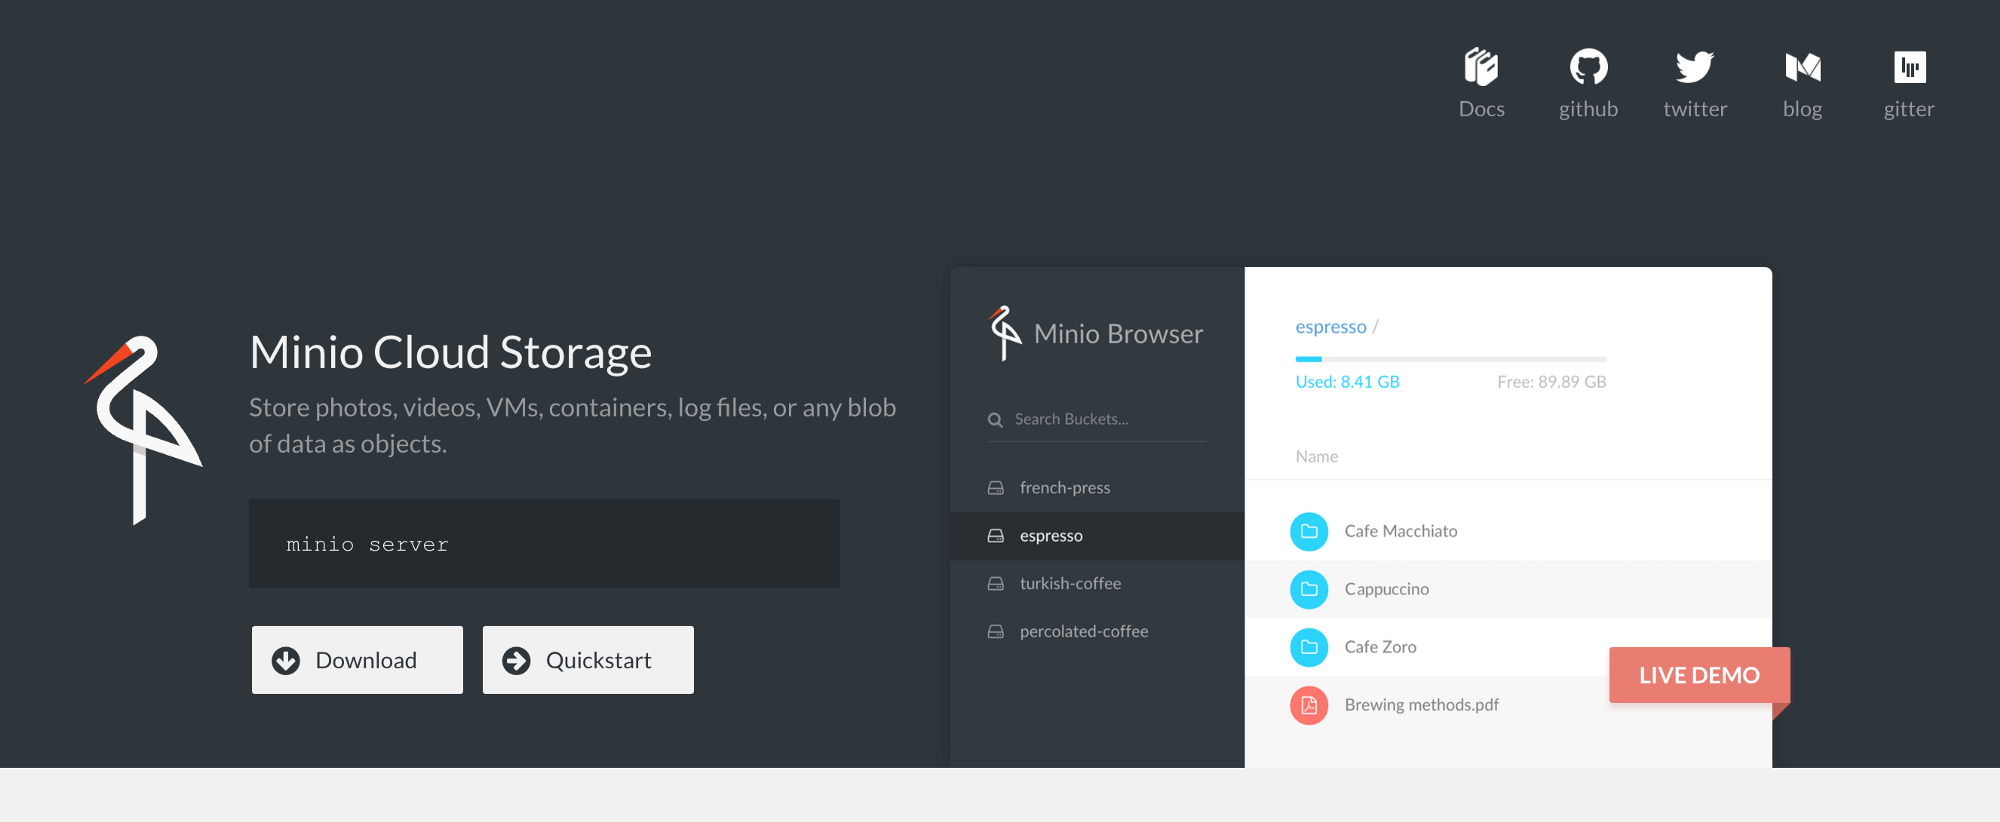Click the Minio Browser title text
The image size is (2000, 822).
pyautogui.click(x=1118, y=334)
